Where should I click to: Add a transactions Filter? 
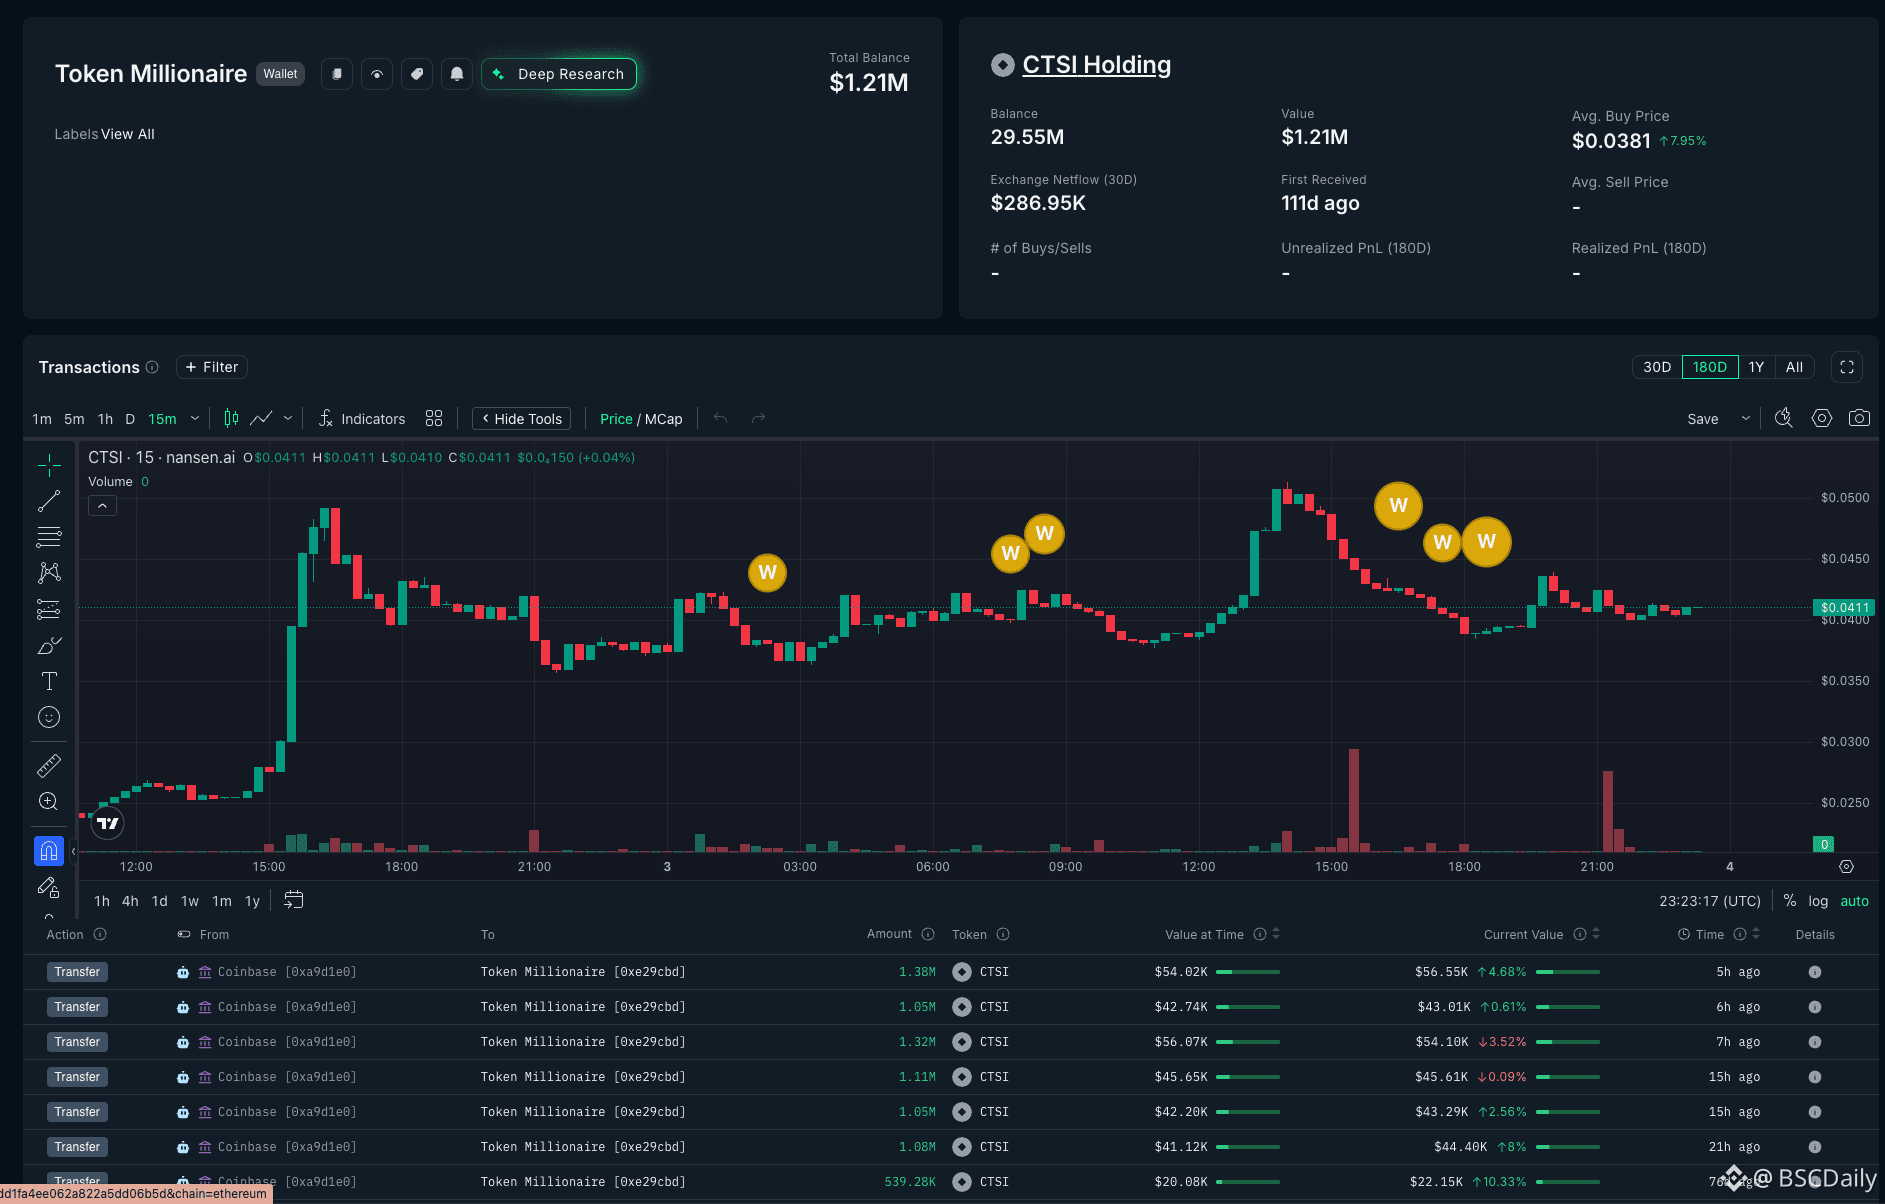[212, 367]
